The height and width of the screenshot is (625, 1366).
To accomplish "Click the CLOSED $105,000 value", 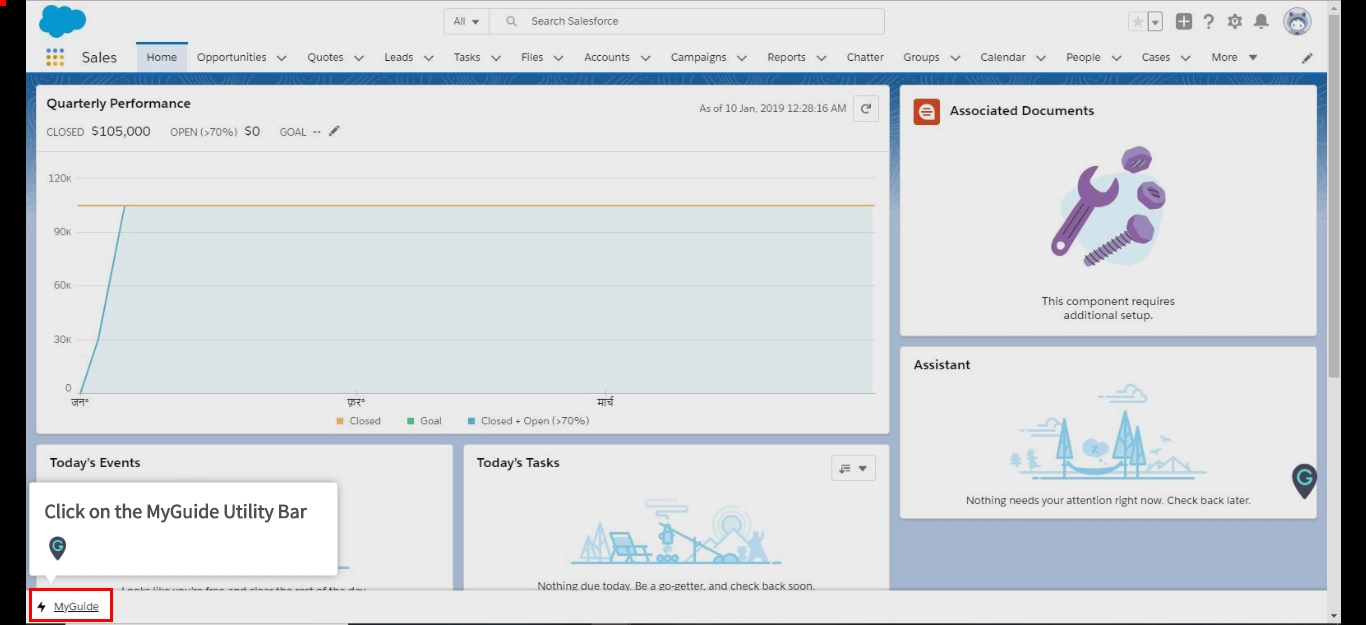I will point(98,131).
